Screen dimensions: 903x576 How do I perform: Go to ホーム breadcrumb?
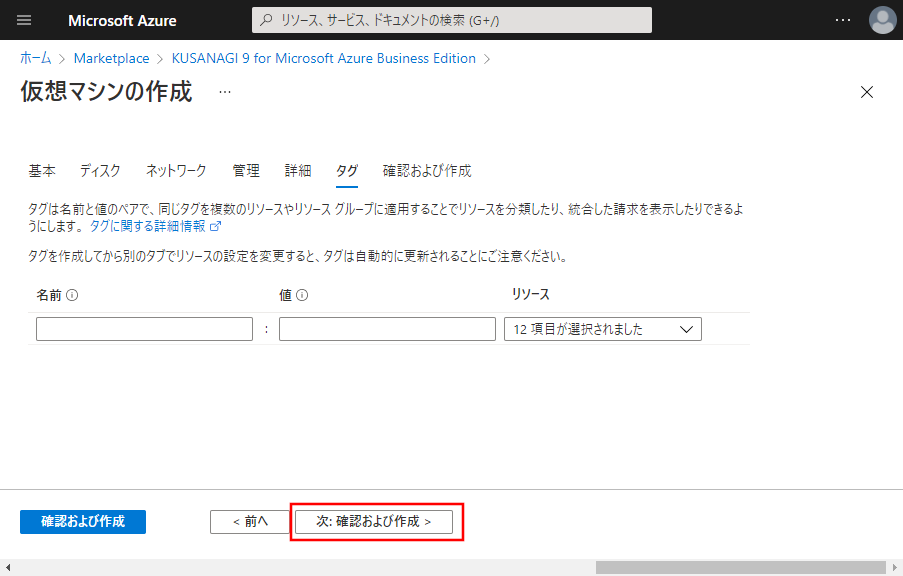tap(36, 58)
